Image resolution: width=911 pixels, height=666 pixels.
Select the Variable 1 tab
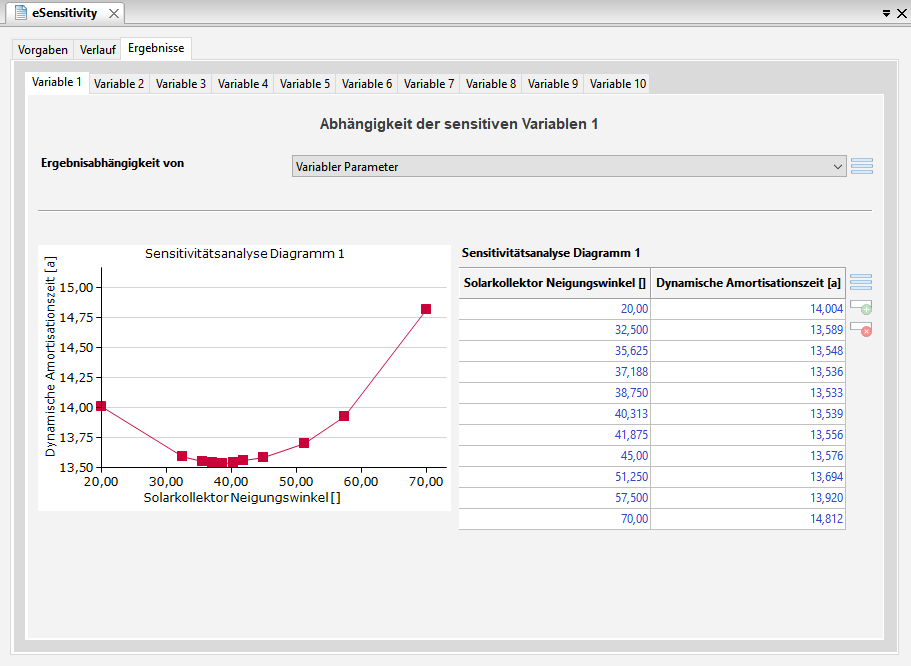pos(57,82)
